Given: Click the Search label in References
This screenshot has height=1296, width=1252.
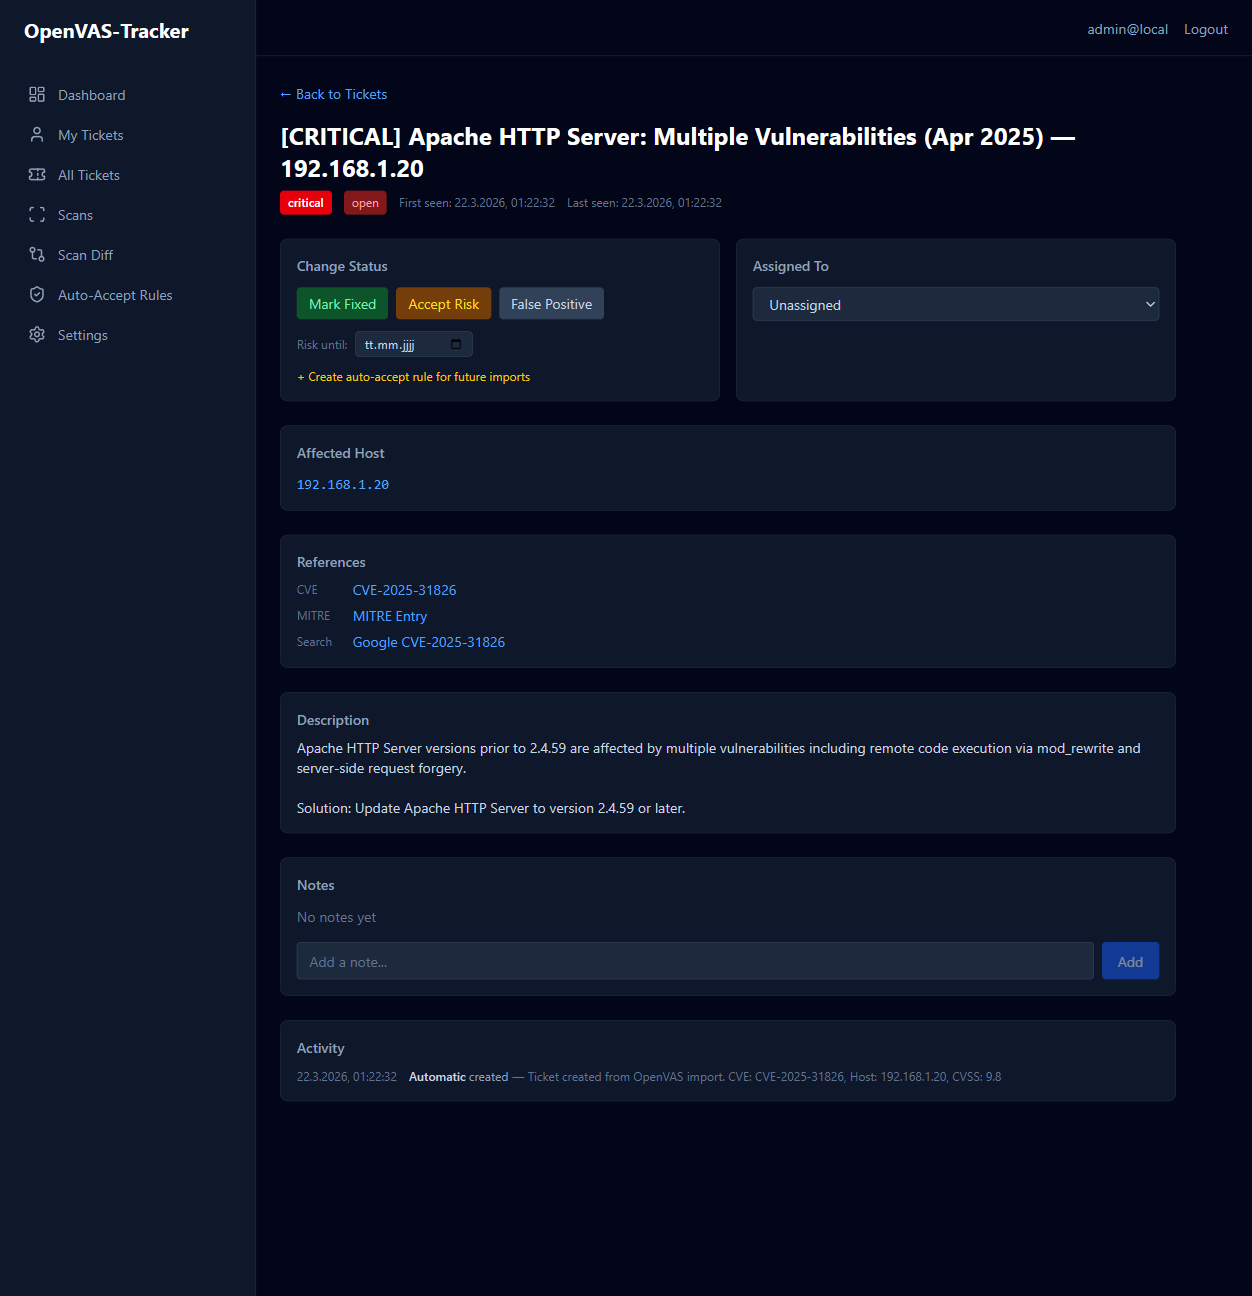Looking at the screenshot, I should pos(315,642).
